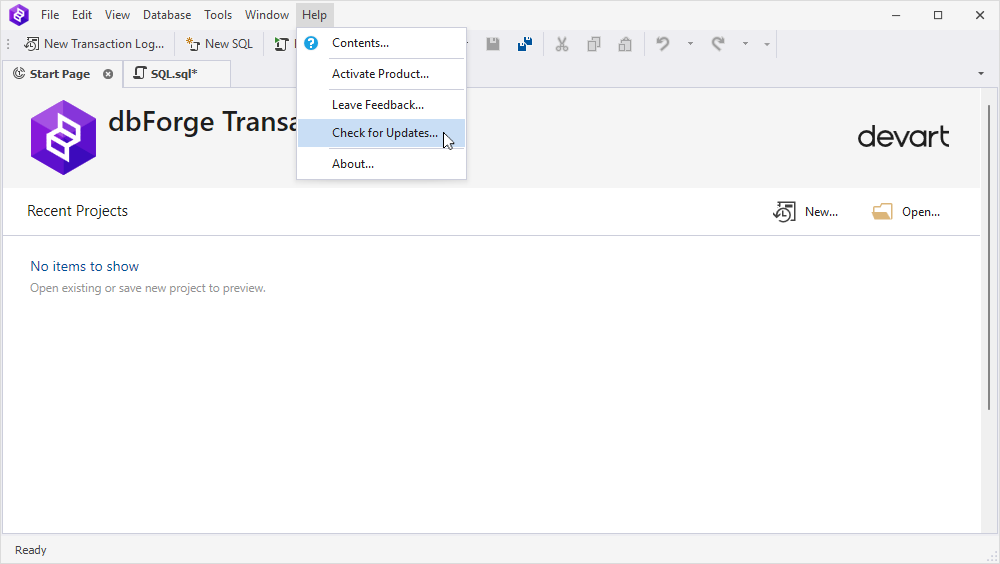Close the Start Page tab
The width and height of the screenshot is (1000, 564).
[x=108, y=74]
